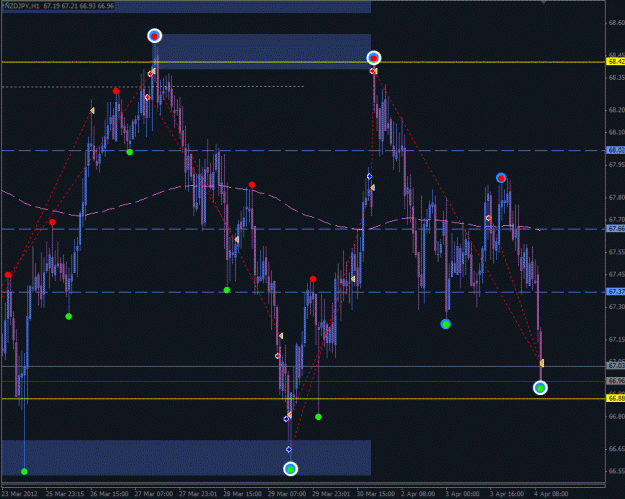Screen dimensions: 625x499
Task: Click the orange arrow near 68.20 on 26 Mar
Action: (92, 110)
